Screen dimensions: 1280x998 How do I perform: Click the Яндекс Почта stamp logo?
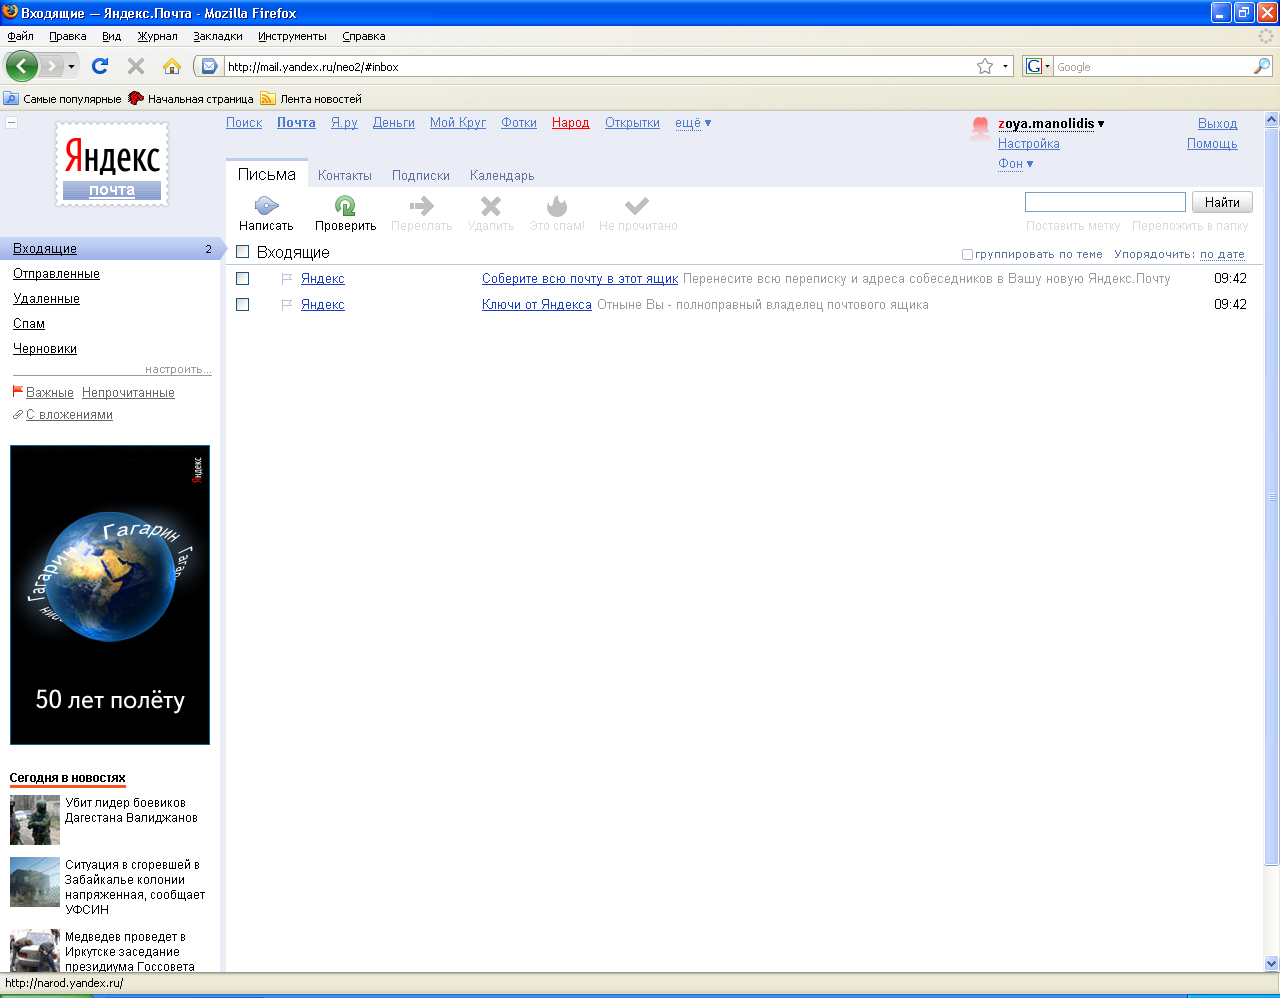[x=112, y=164]
